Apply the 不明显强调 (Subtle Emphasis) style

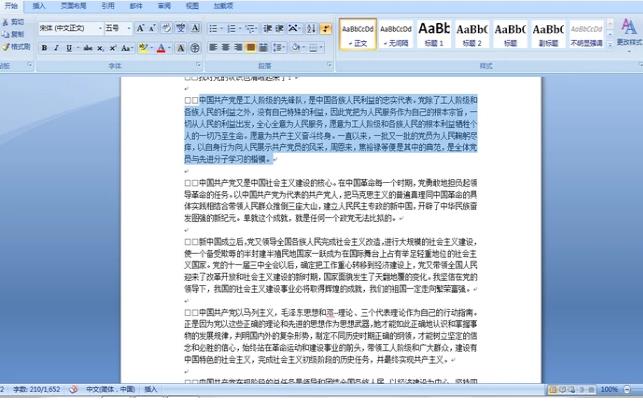(586, 34)
